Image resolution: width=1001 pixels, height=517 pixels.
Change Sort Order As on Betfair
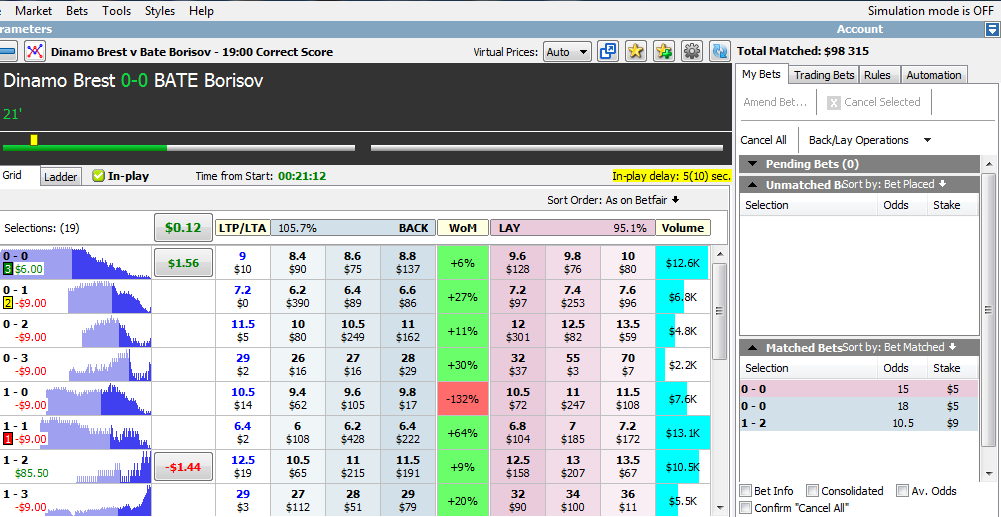613,200
